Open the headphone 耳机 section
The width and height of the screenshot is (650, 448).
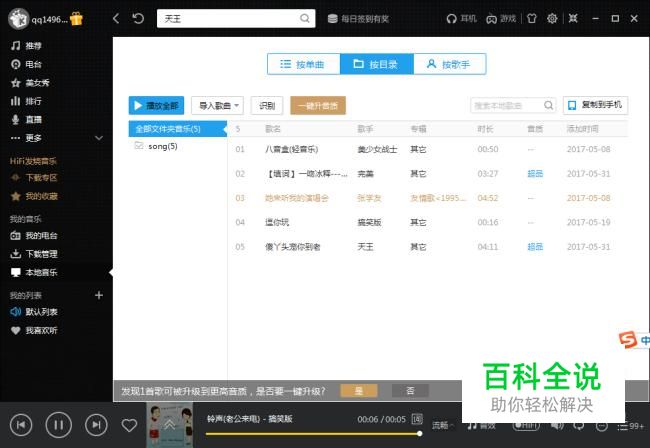(x=461, y=19)
